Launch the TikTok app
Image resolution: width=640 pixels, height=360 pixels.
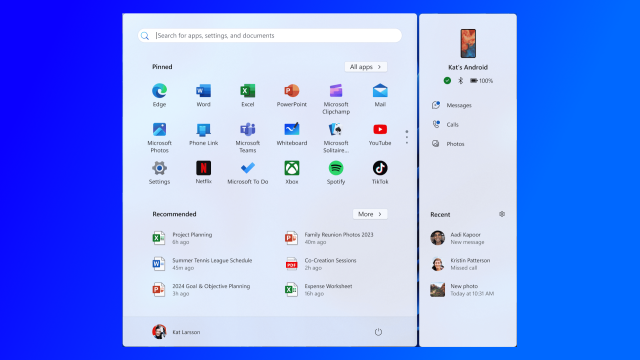(380, 173)
